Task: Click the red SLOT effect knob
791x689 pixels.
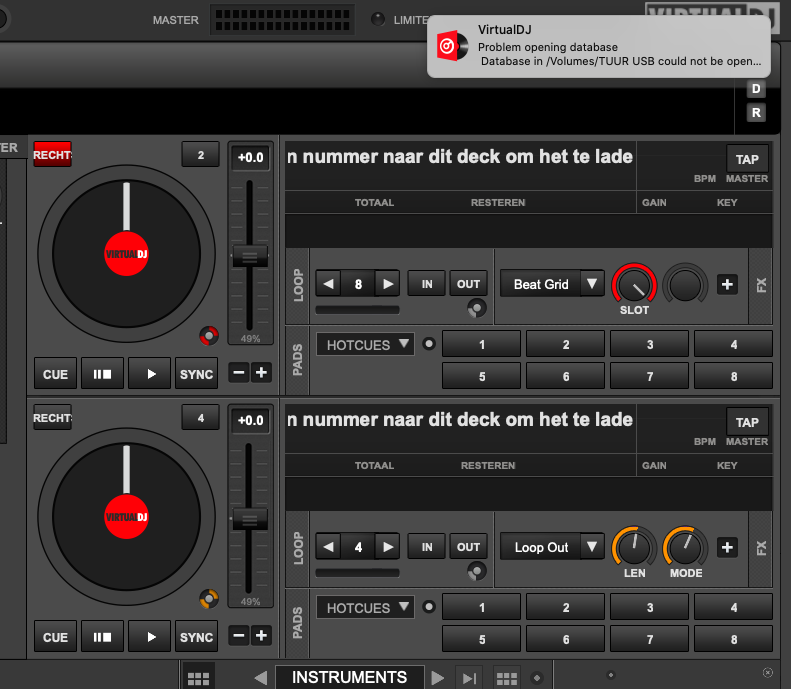Action: 634,284
